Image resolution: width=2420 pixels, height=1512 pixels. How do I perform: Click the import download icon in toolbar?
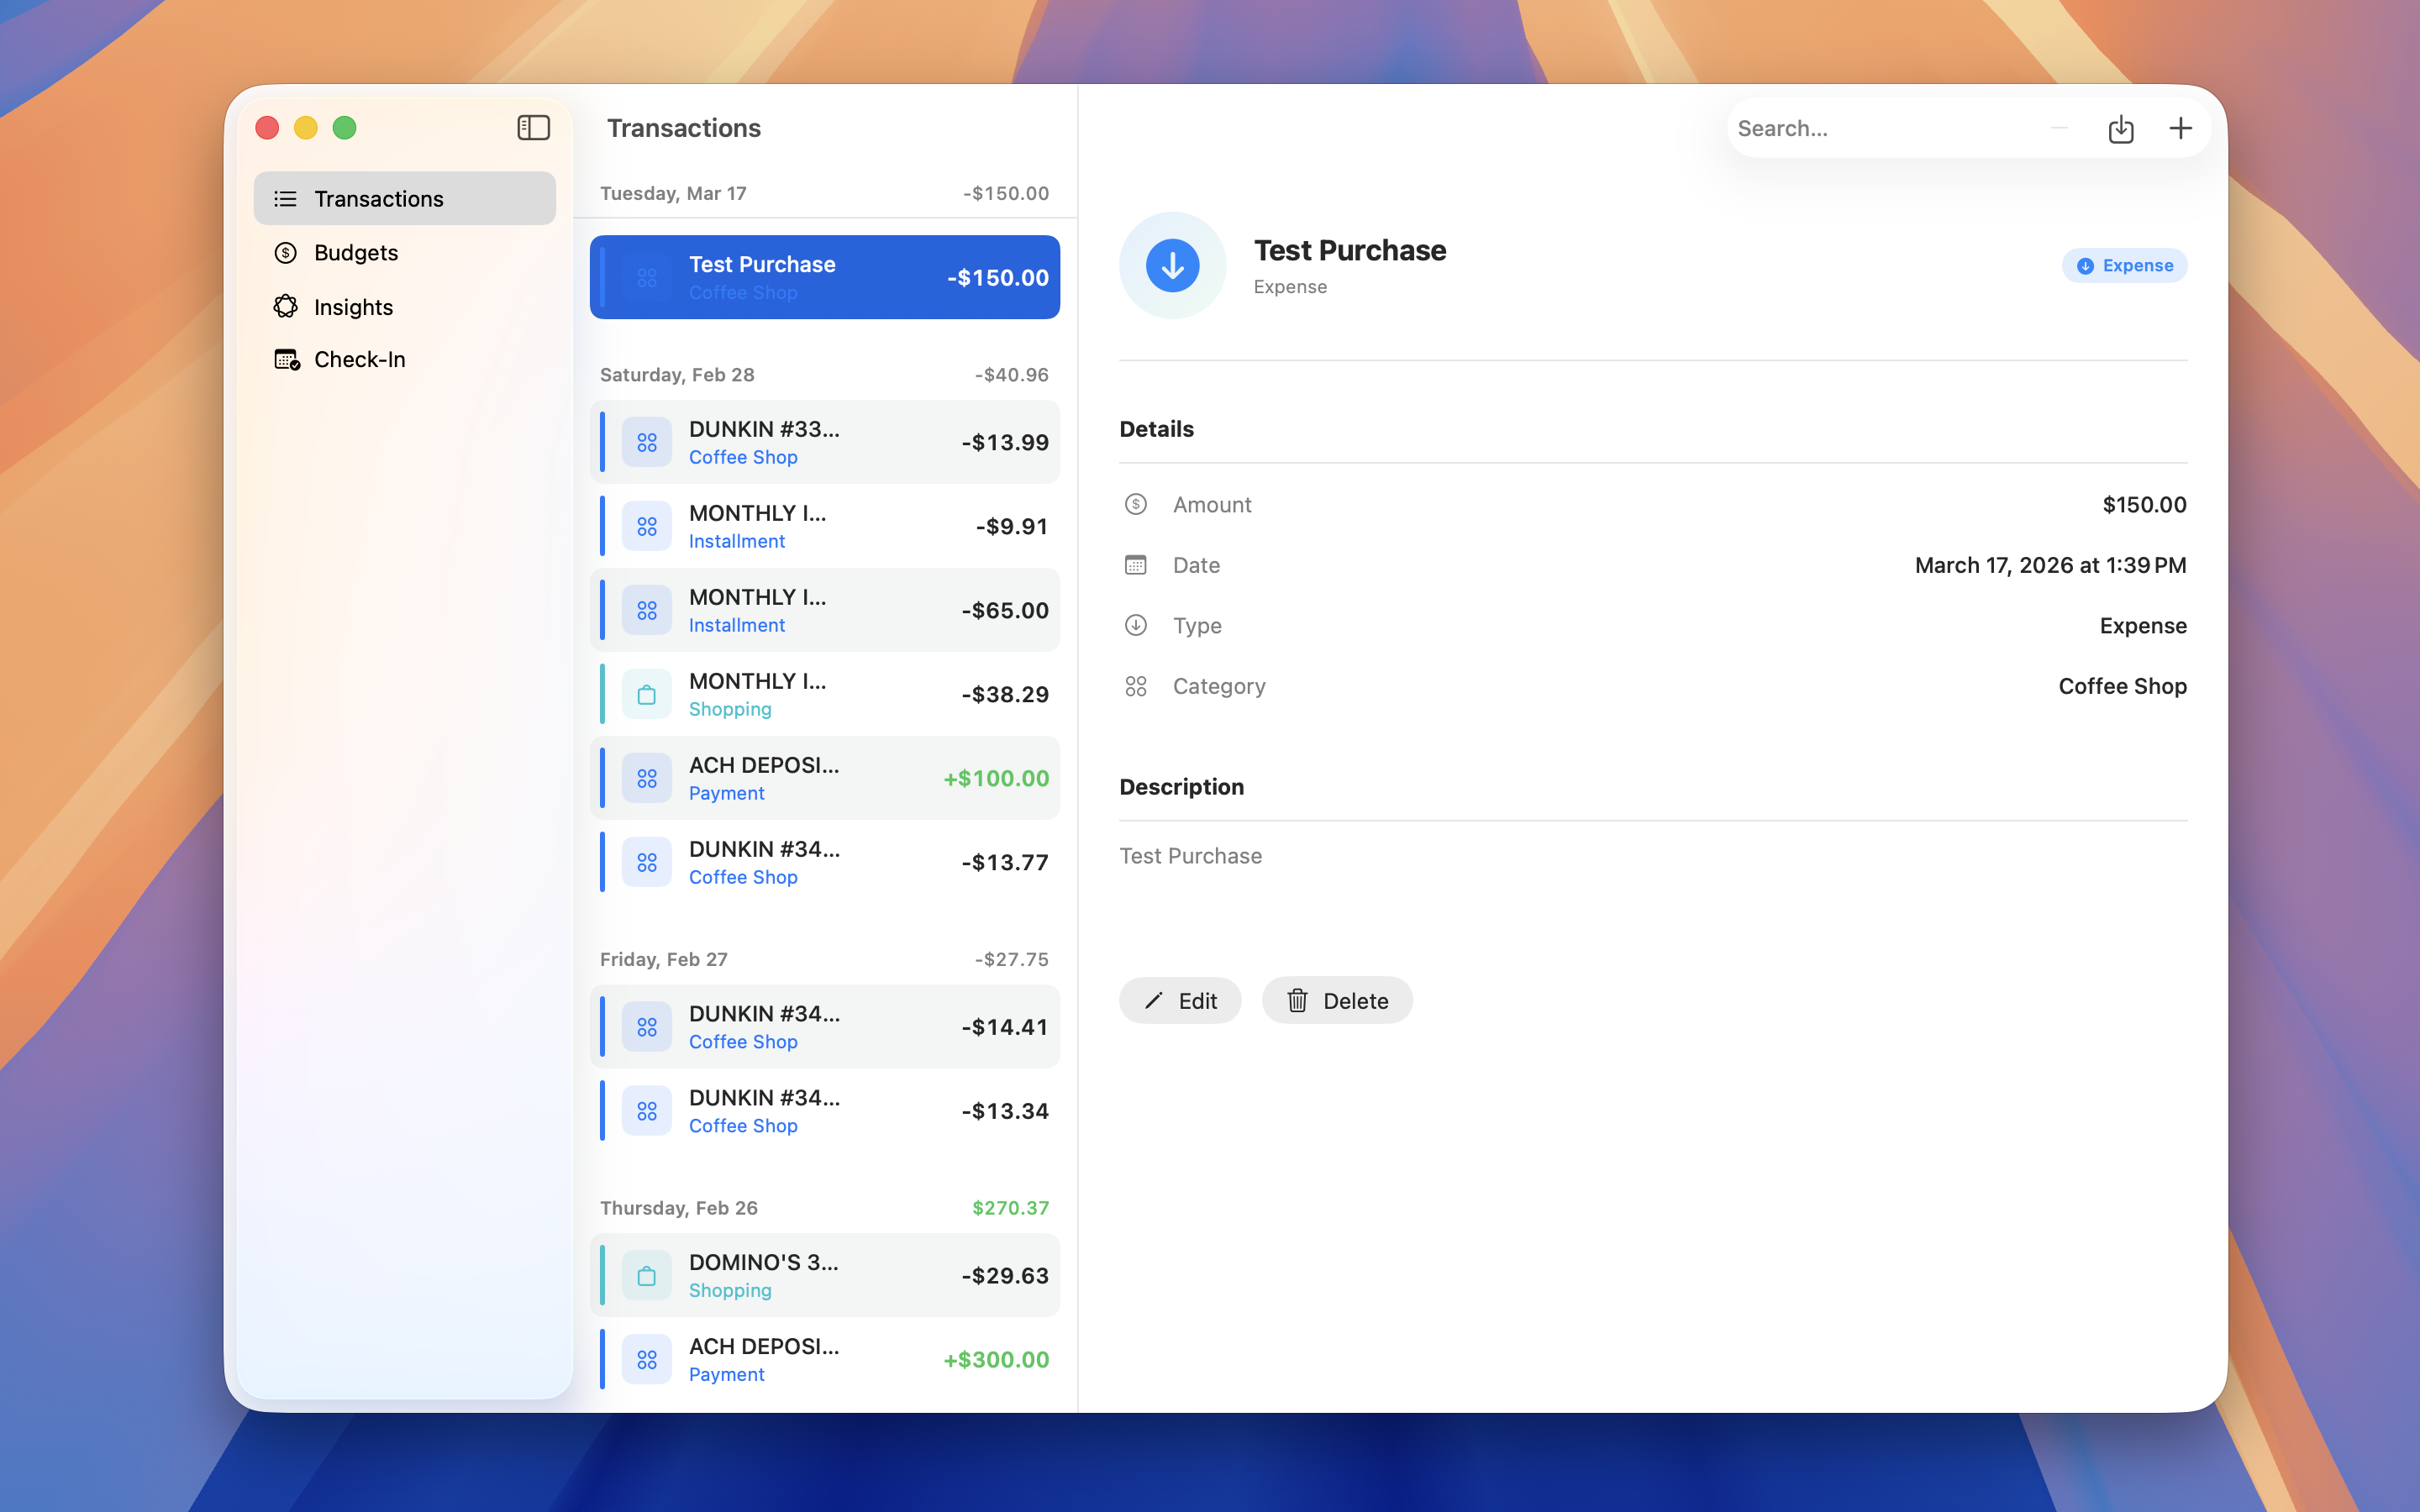point(2120,128)
